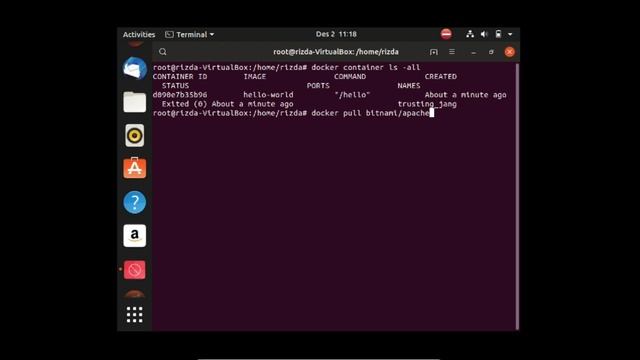Click the container ID d898e7b35b96

[180, 95]
